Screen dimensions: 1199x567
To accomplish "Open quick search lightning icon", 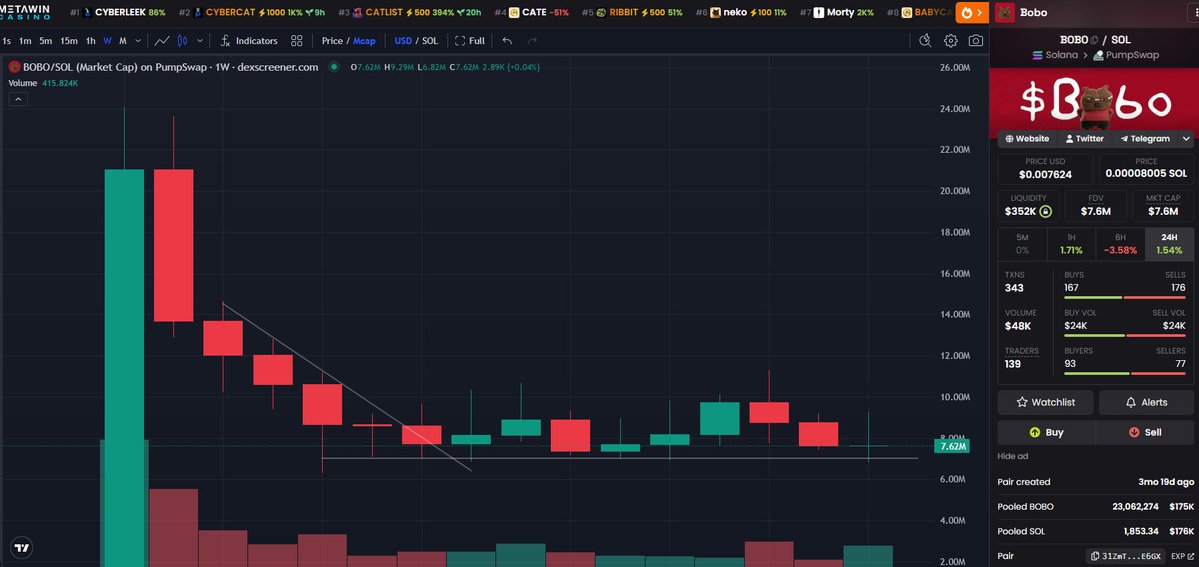I will pyautogui.click(x=924, y=41).
